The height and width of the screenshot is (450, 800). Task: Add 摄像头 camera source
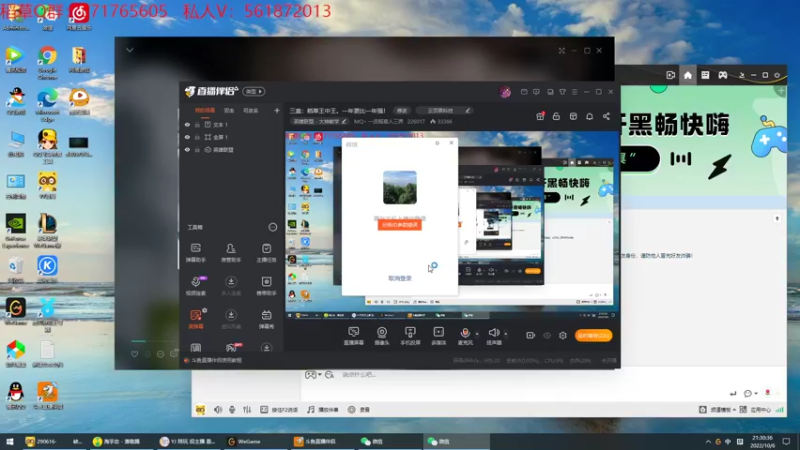tap(382, 336)
